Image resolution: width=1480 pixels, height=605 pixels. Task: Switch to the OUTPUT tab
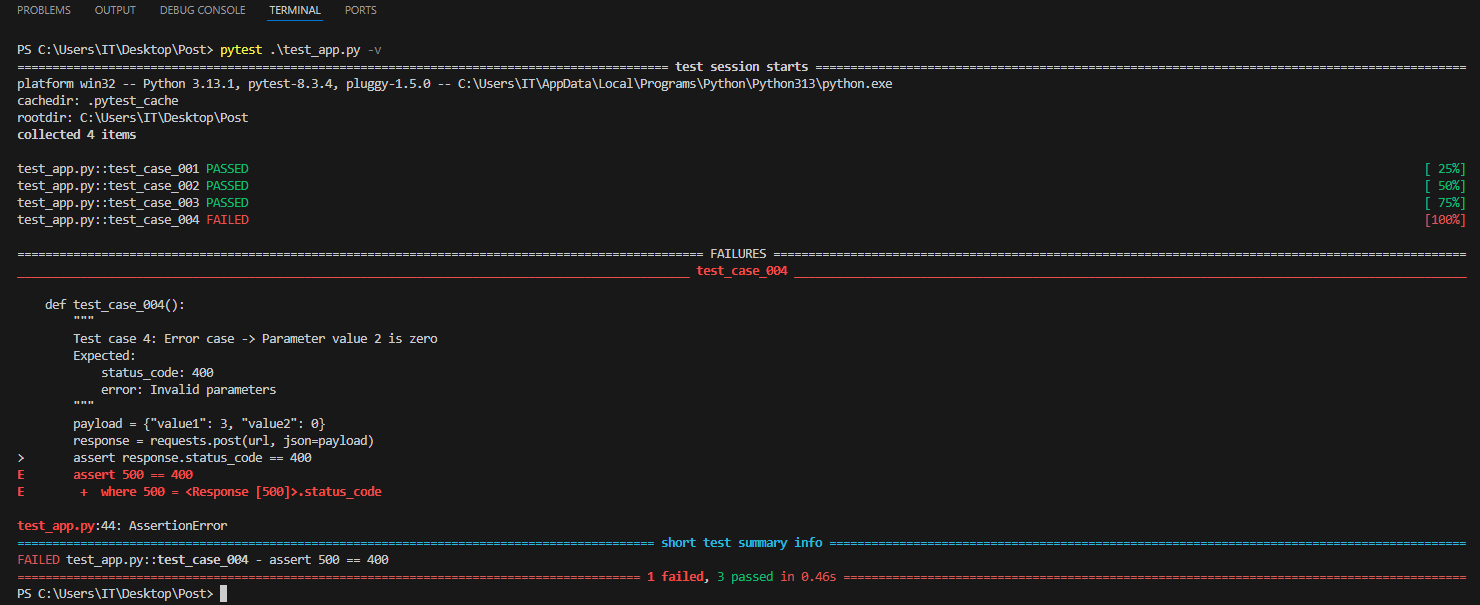click(115, 10)
